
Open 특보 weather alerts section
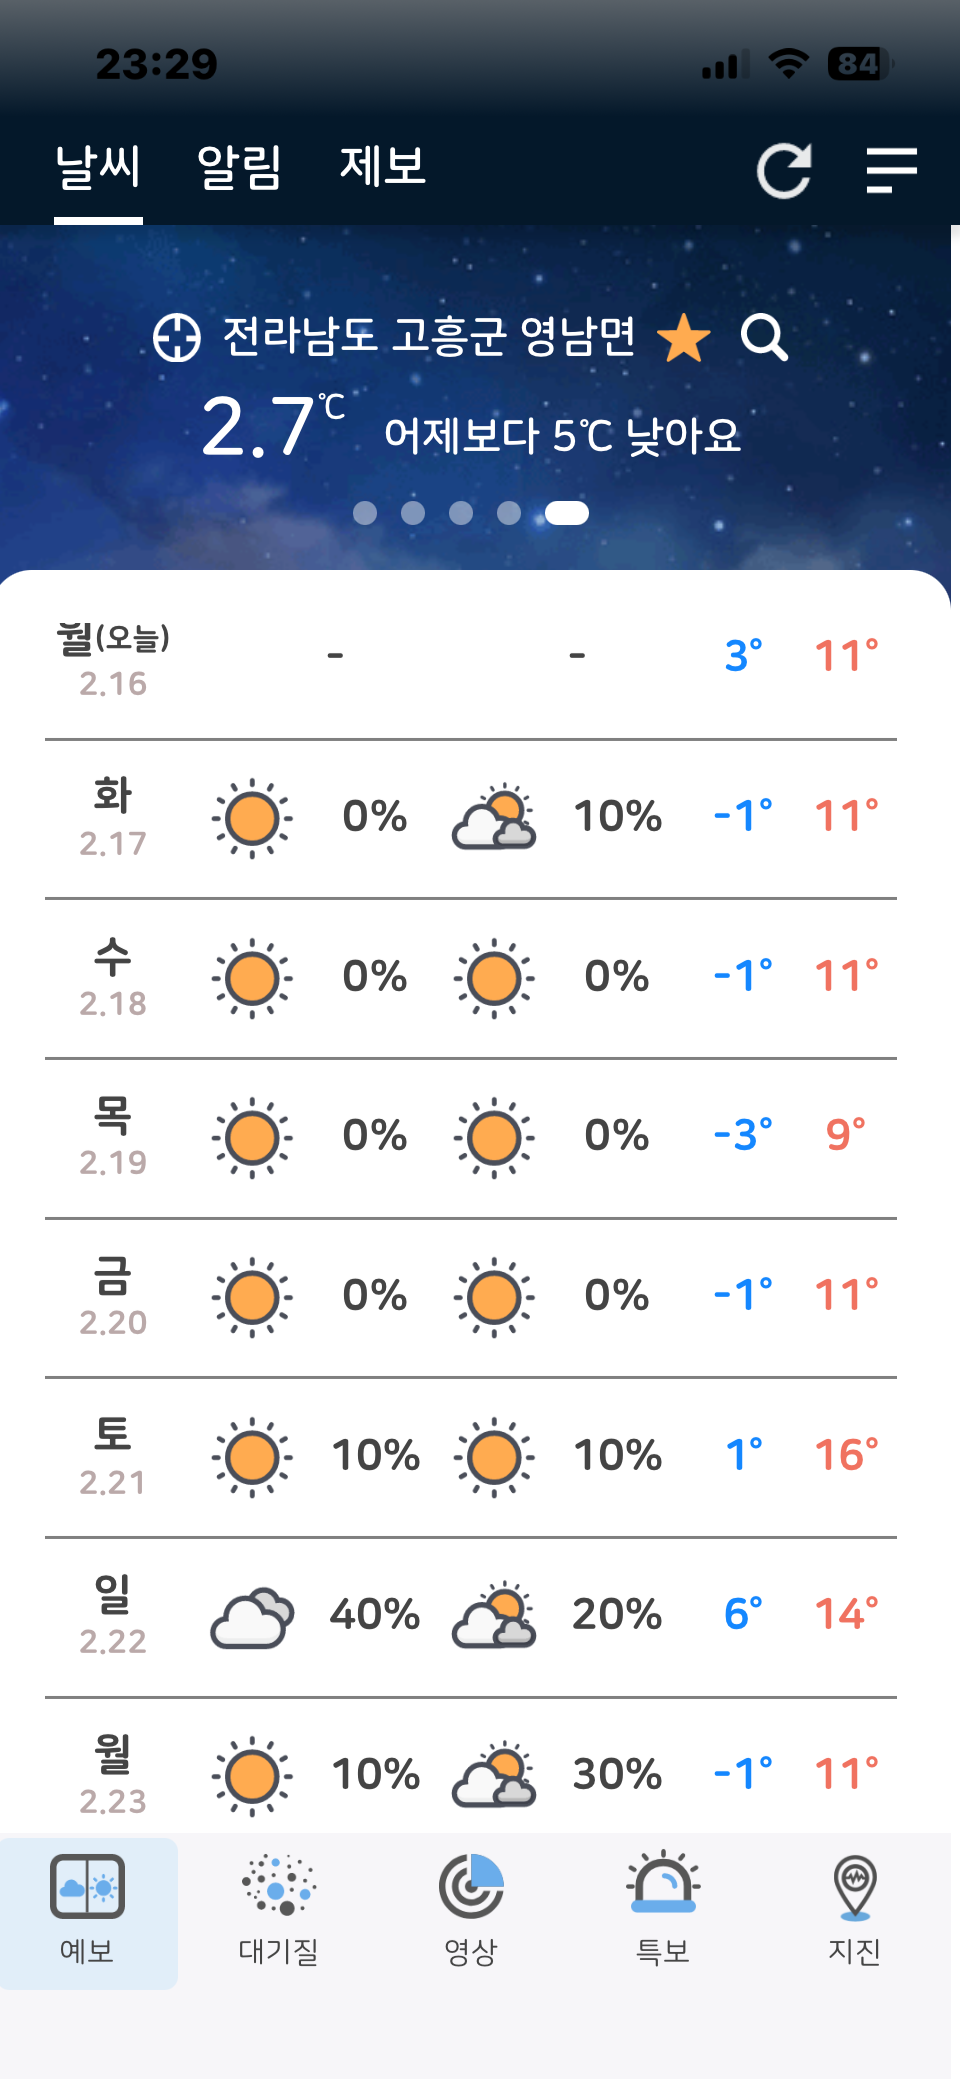663,1910
